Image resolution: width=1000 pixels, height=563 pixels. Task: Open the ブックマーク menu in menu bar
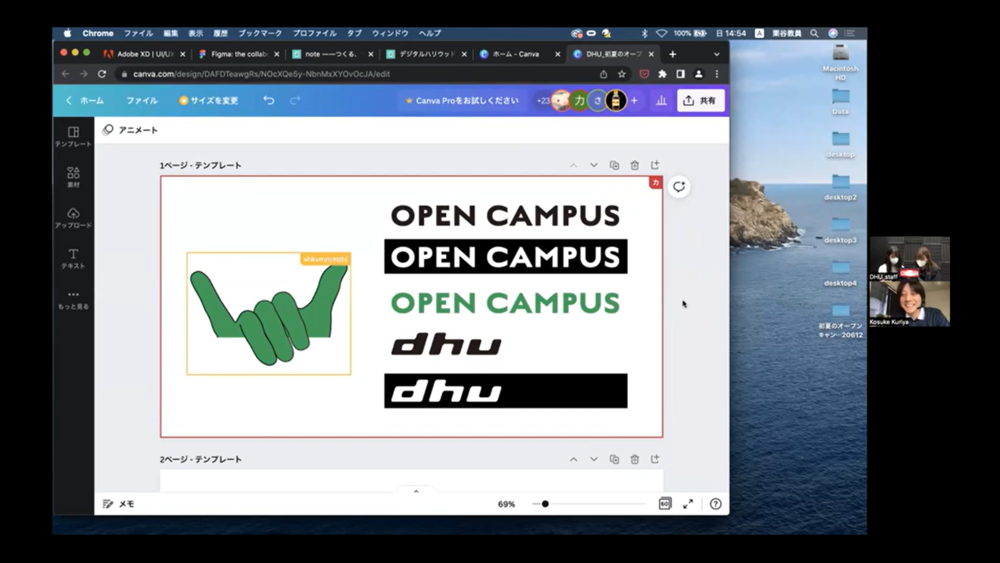(x=260, y=33)
